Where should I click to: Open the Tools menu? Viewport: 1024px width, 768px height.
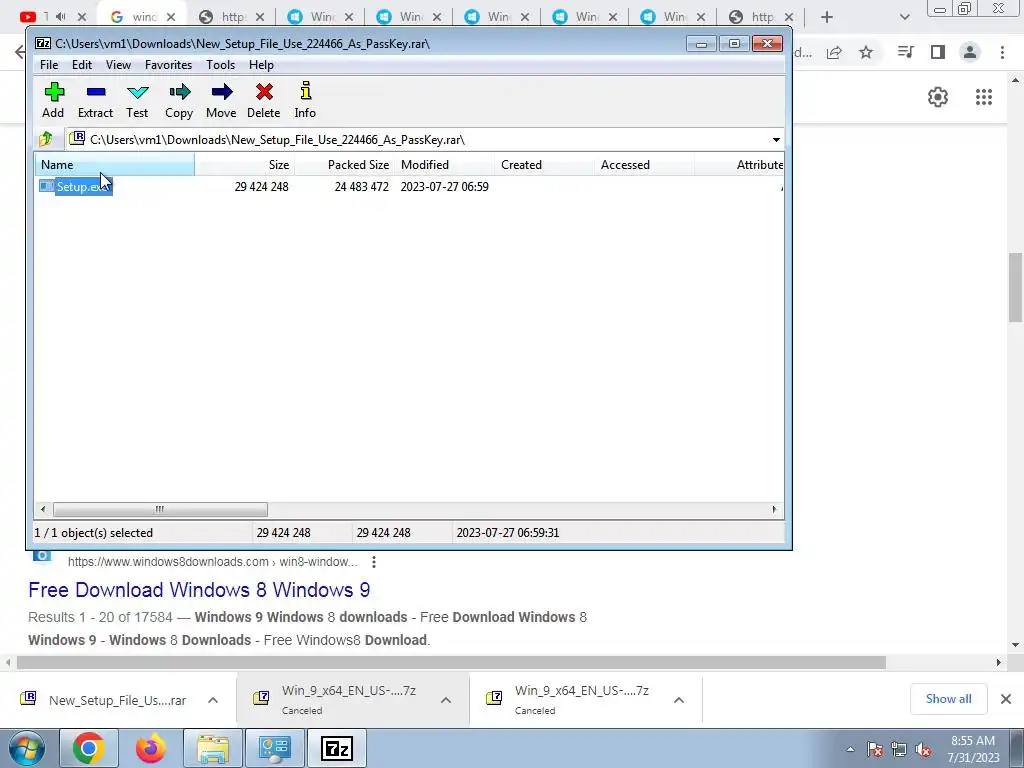[220, 65]
